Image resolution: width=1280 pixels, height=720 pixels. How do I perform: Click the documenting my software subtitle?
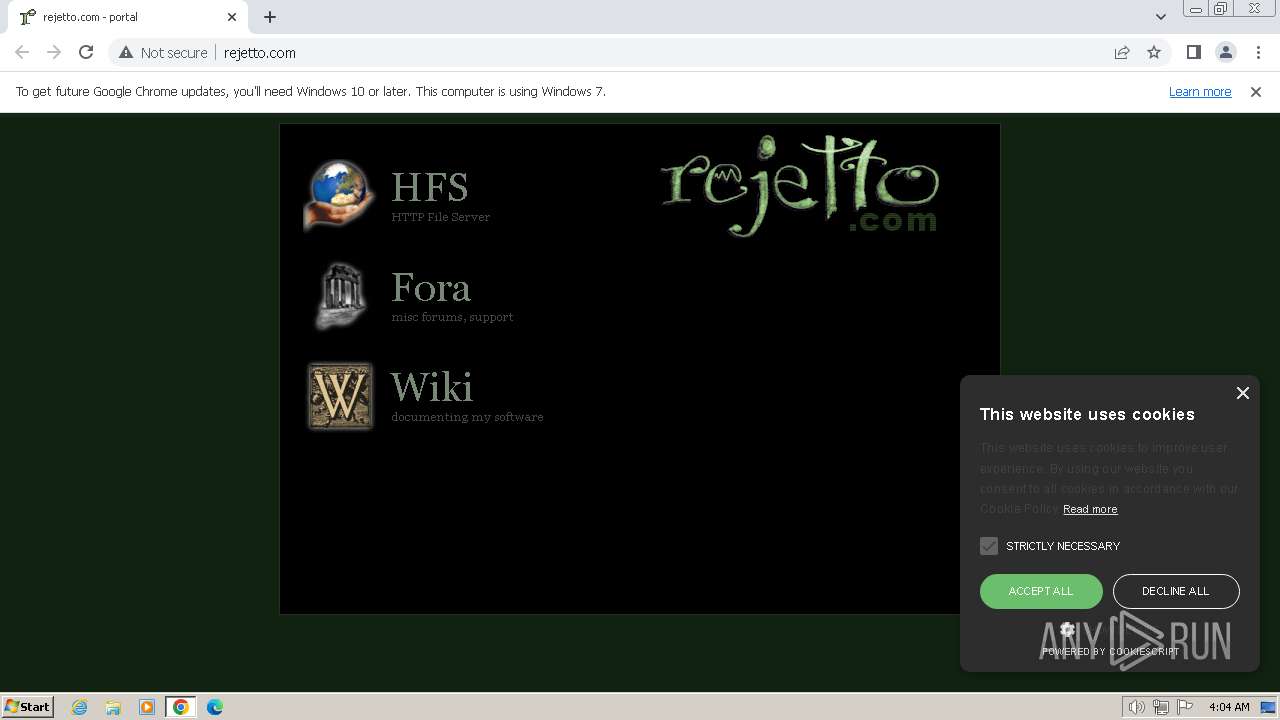pos(467,417)
